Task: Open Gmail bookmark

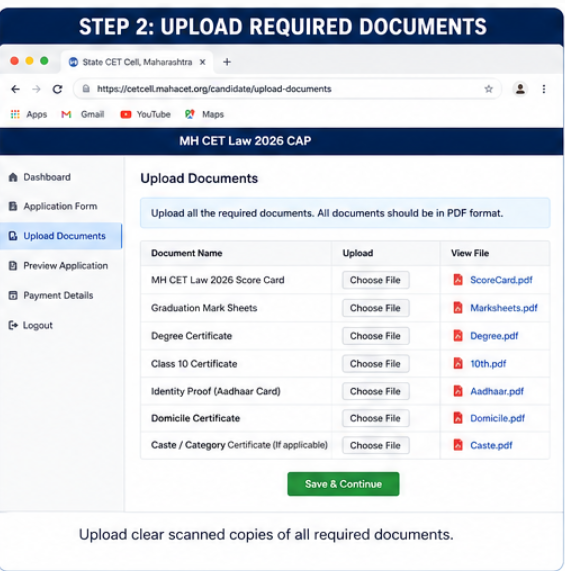Action: tap(83, 114)
